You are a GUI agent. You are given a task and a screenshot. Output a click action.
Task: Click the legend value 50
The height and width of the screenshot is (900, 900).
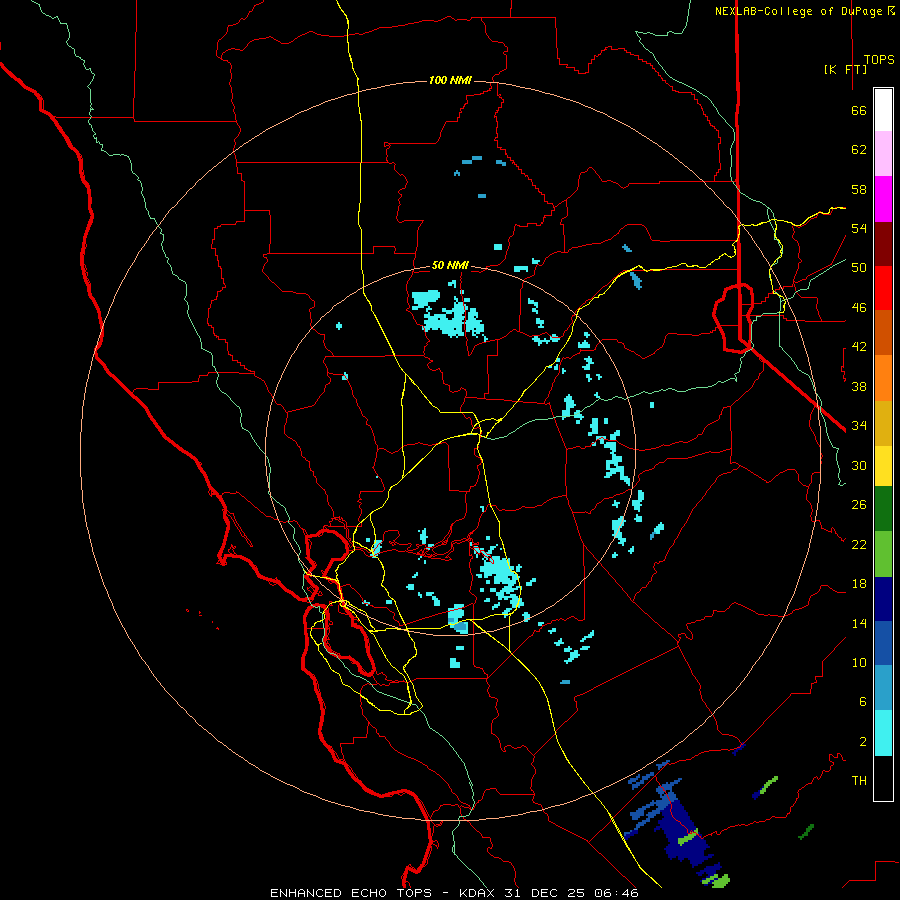[859, 268]
